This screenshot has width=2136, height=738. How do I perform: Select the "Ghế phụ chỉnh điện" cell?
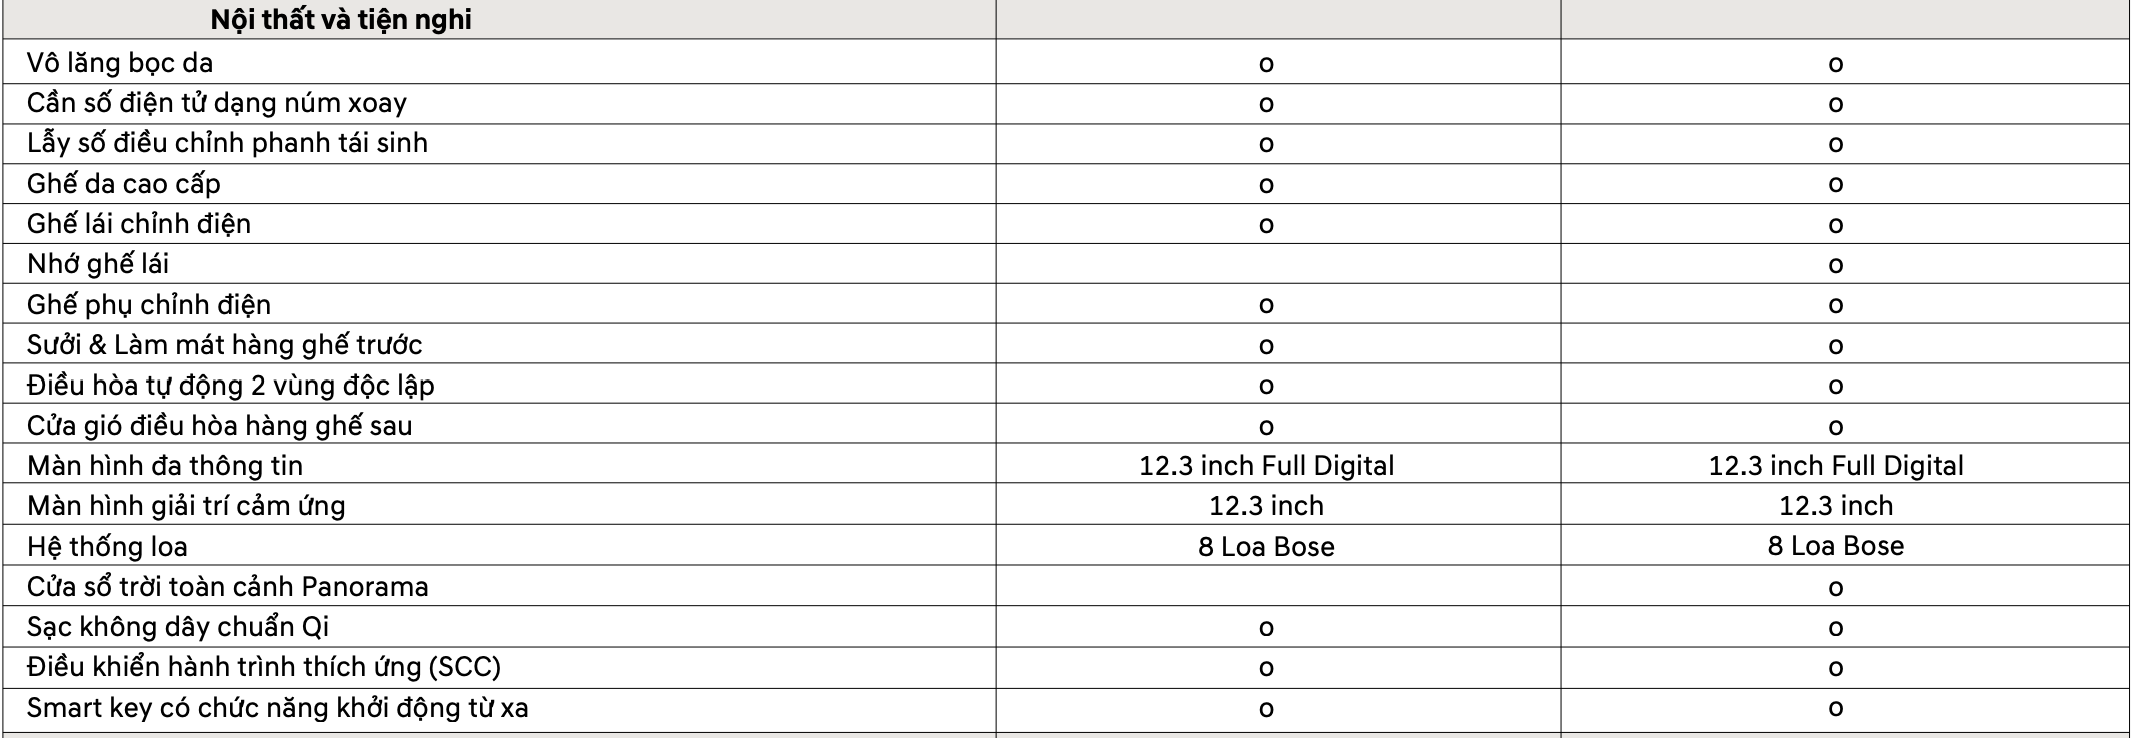(x=149, y=304)
